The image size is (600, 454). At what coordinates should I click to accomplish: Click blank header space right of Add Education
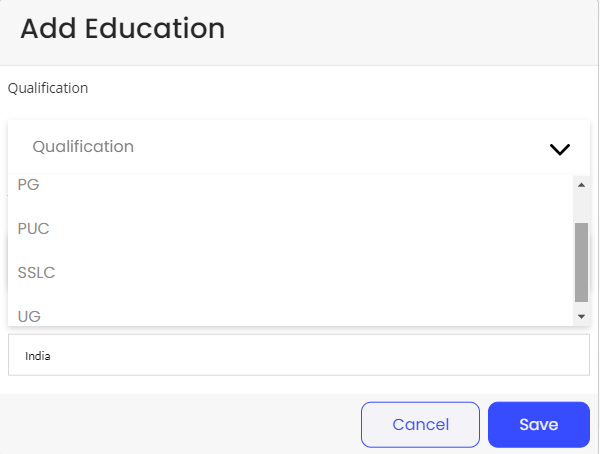(x=420, y=30)
